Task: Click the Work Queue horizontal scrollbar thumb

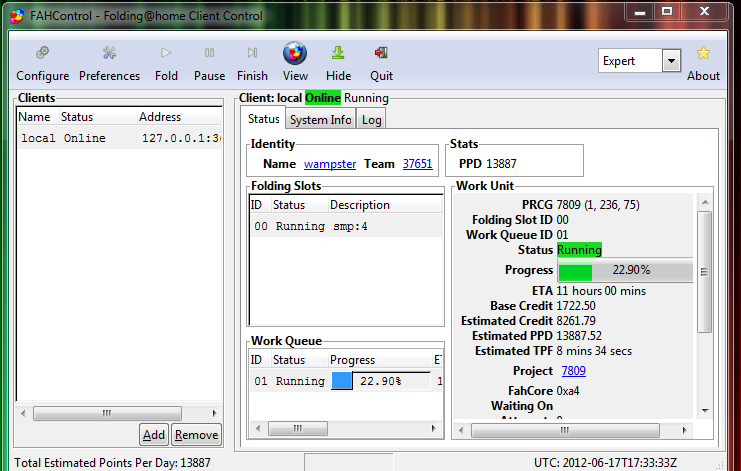Action: pyautogui.click(x=298, y=428)
